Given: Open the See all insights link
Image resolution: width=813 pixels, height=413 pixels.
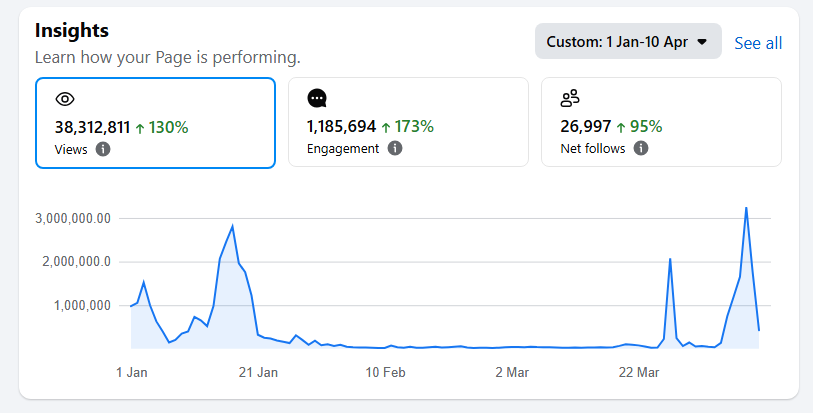Looking at the screenshot, I should tap(758, 43).
